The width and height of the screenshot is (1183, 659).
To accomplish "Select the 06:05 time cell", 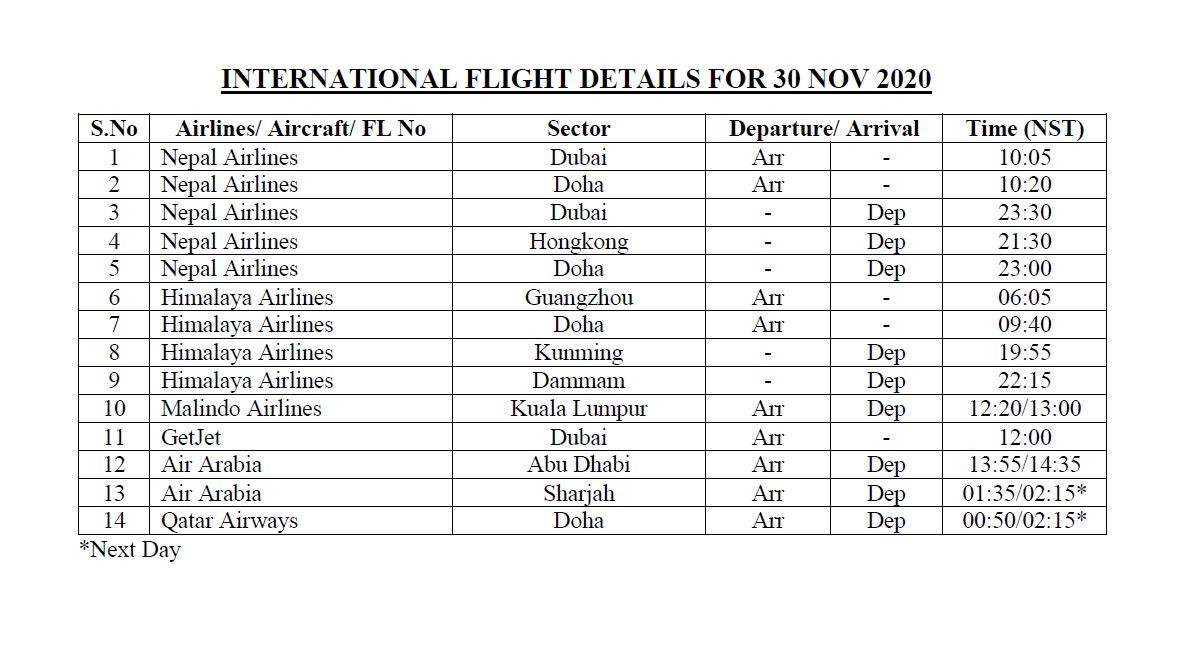I will 1024,297.
